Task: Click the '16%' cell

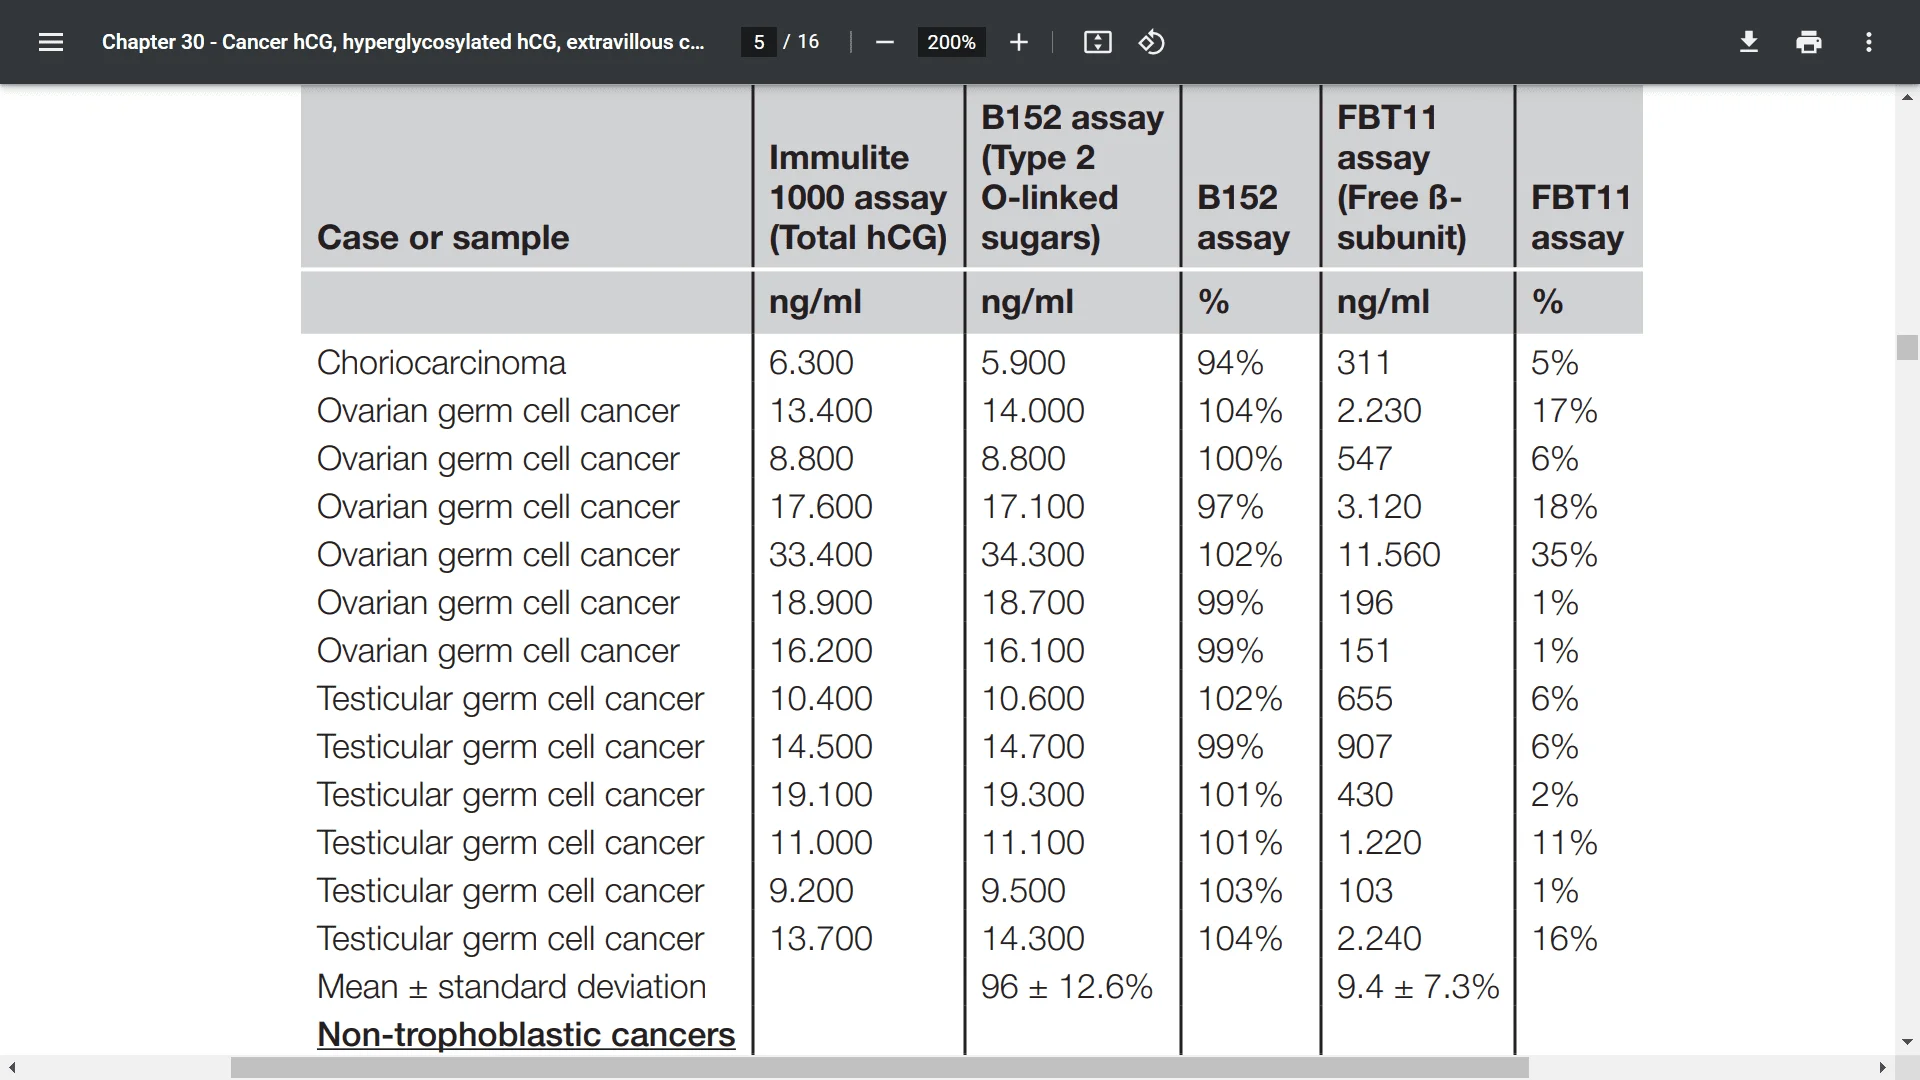Action: click(1564, 938)
